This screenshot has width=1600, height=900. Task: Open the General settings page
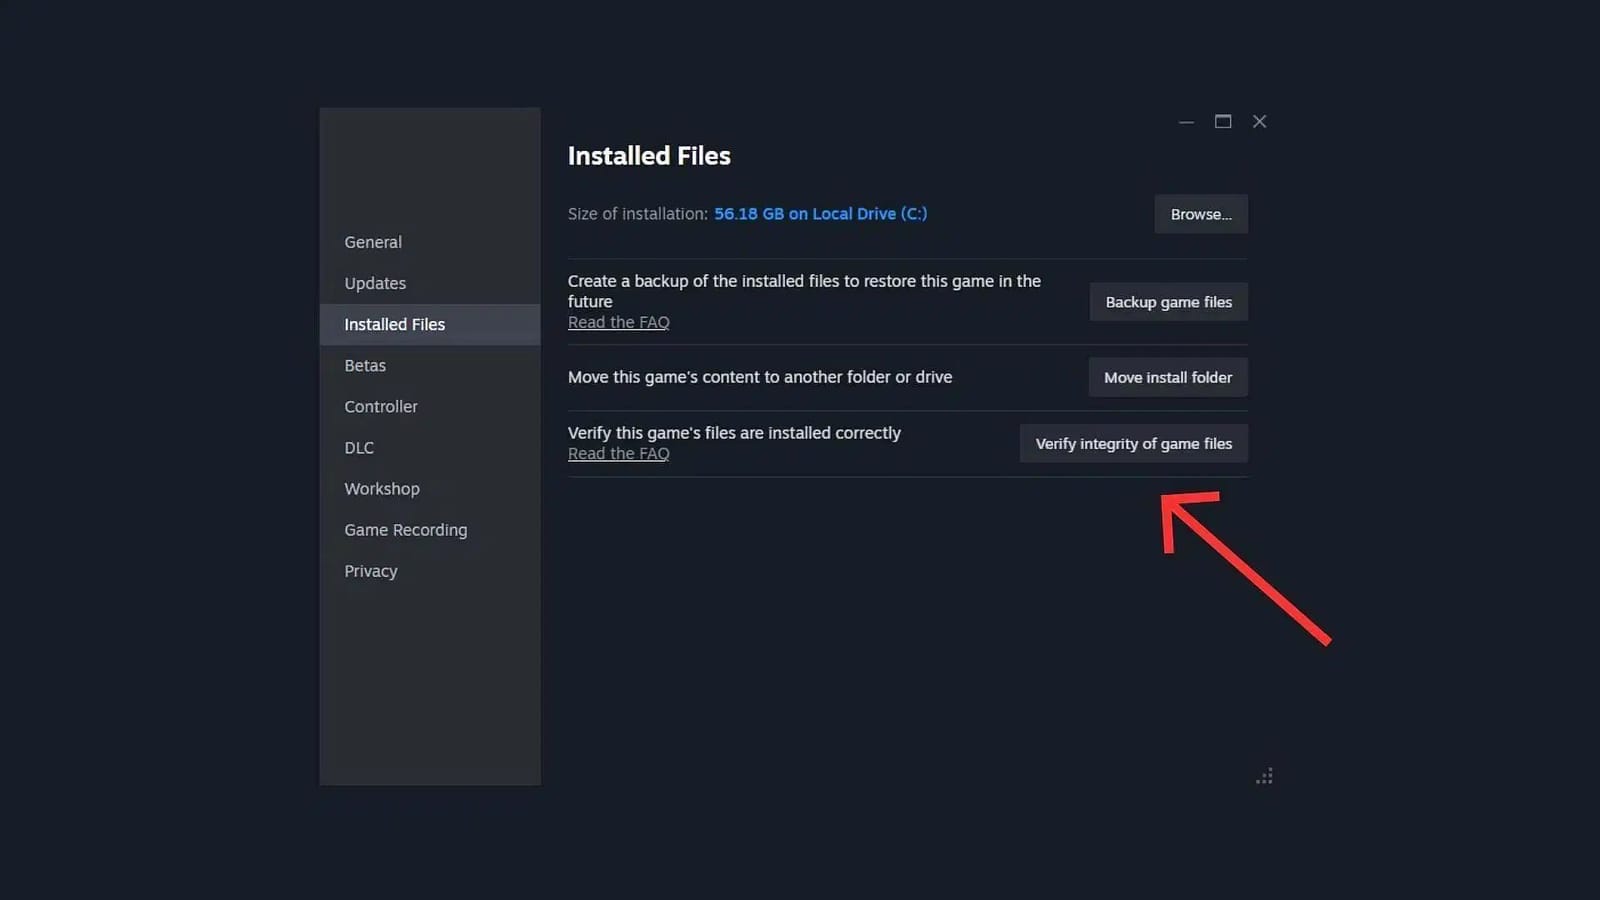(373, 242)
